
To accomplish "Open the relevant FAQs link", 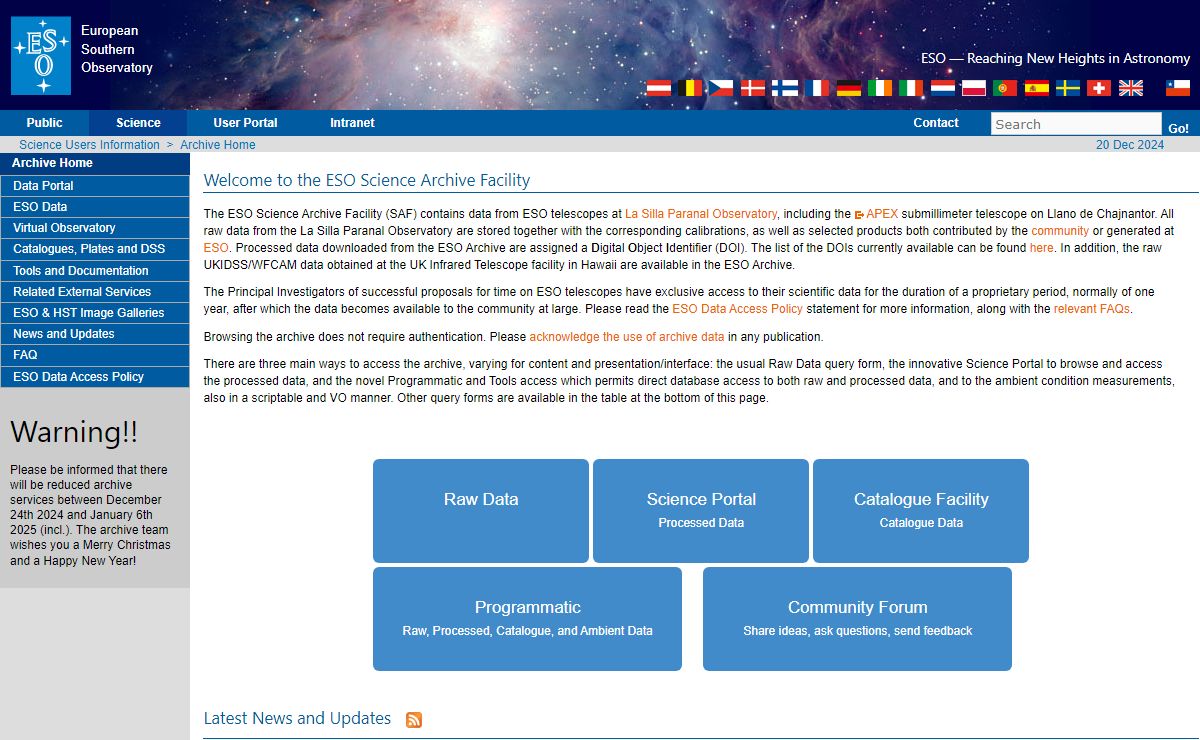I will point(1091,309).
